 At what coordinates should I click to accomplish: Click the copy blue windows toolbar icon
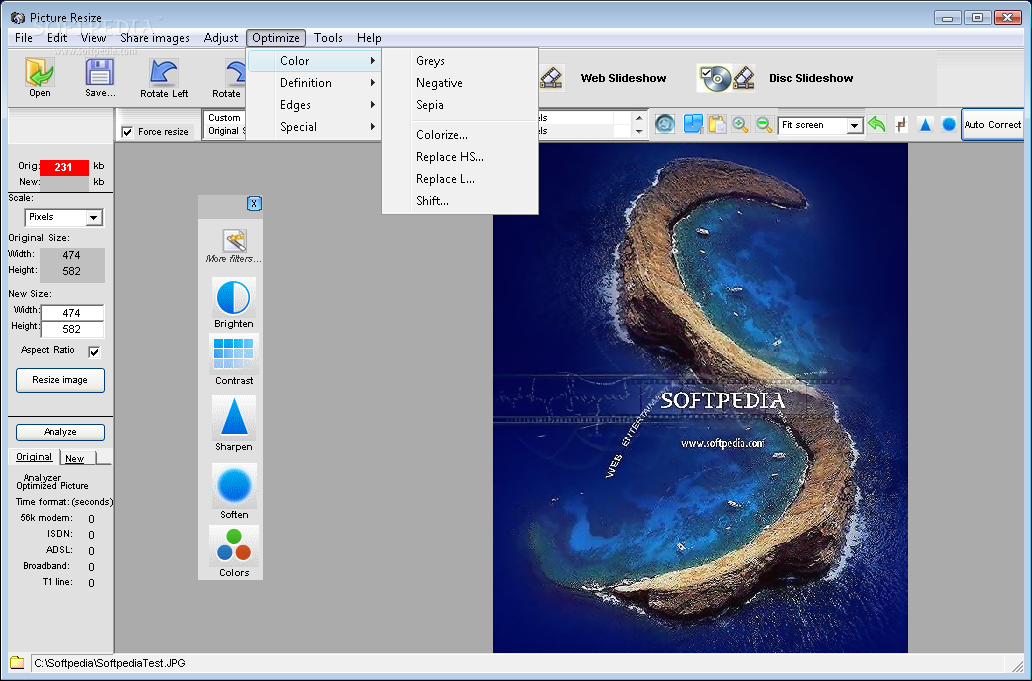693,124
